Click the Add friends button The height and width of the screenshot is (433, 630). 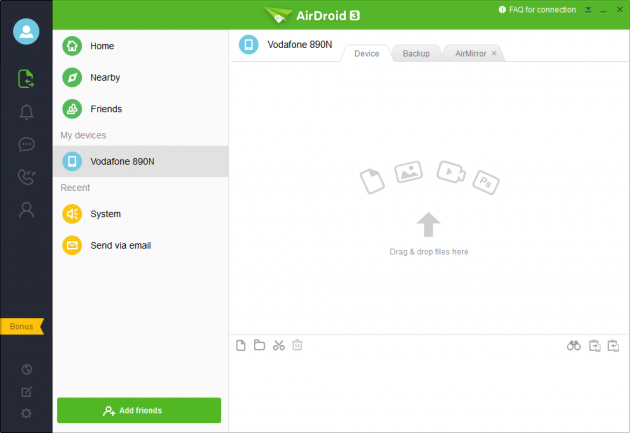(139, 411)
